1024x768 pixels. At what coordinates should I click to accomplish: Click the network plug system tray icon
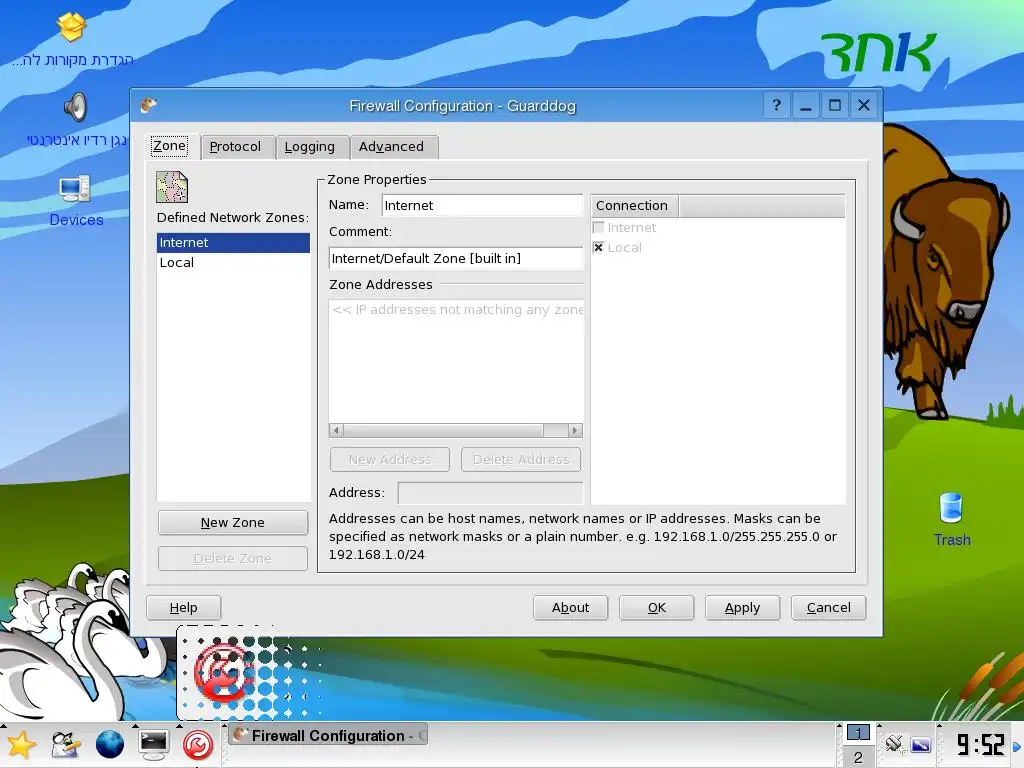click(x=894, y=744)
